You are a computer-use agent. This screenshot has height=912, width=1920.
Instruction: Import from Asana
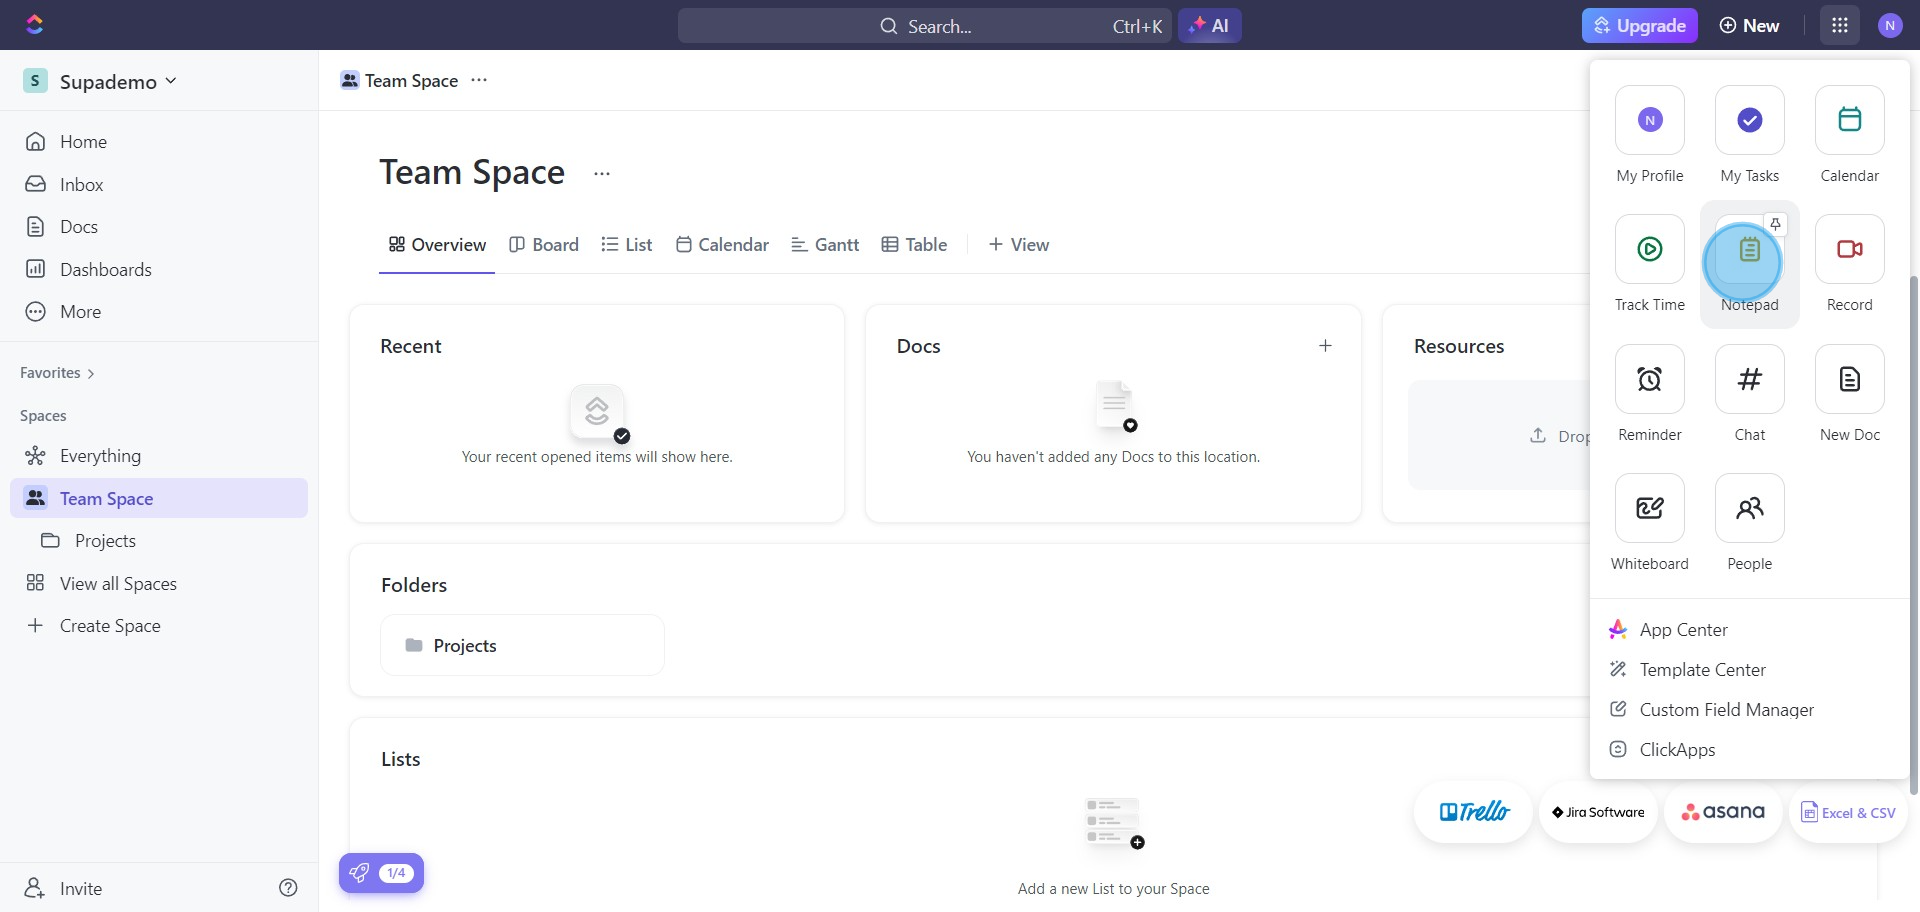tap(1723, 812)
